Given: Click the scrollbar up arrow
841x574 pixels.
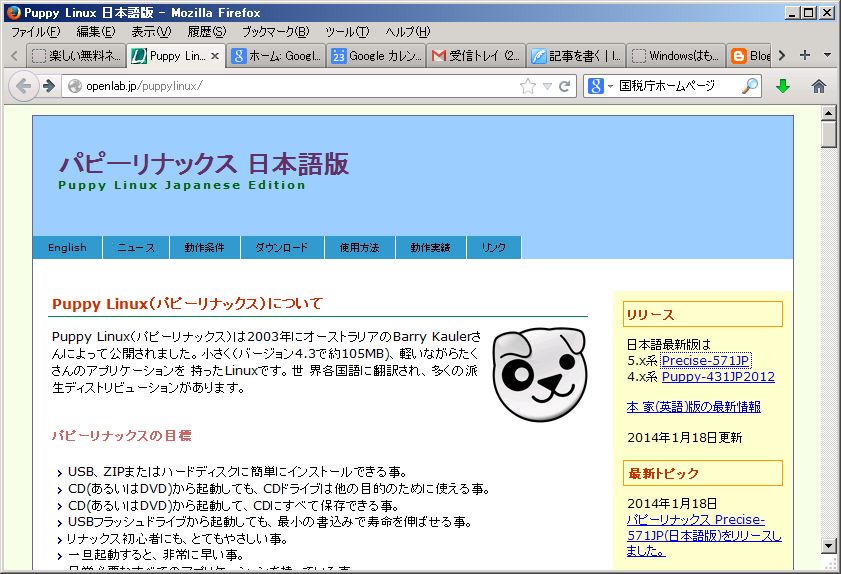Looking at the screenshot, I should 829,113.
